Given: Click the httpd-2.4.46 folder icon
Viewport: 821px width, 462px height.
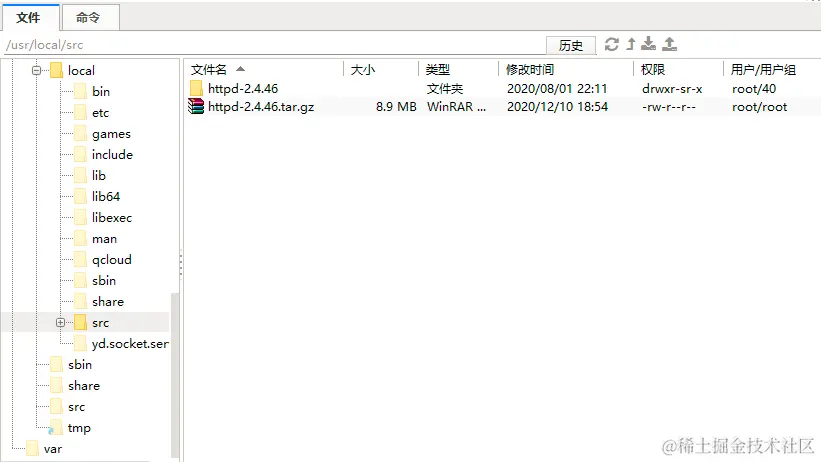Looking at the screenshot, I should point(196,88).
